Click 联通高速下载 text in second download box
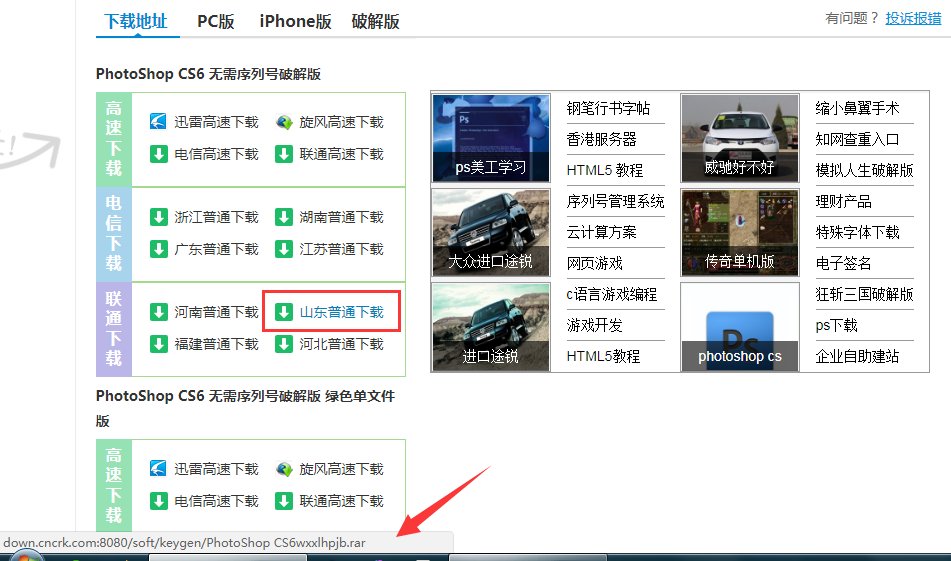Viewport: 951px width, 561px height. click(341, 501)
